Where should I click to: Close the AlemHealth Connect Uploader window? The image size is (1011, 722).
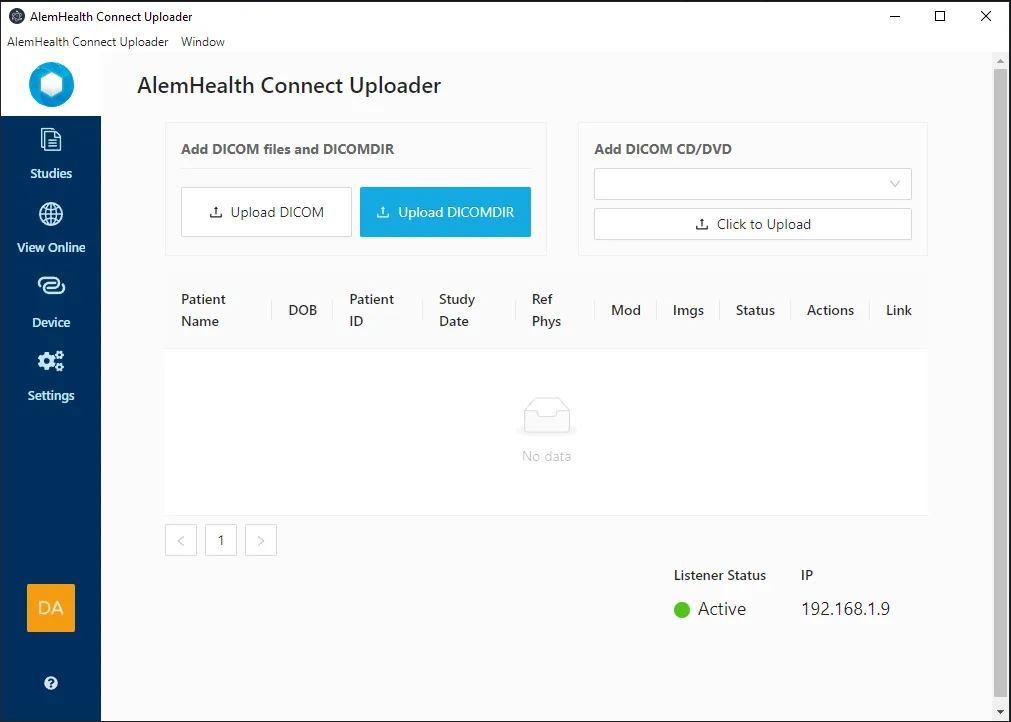point(986,17)
